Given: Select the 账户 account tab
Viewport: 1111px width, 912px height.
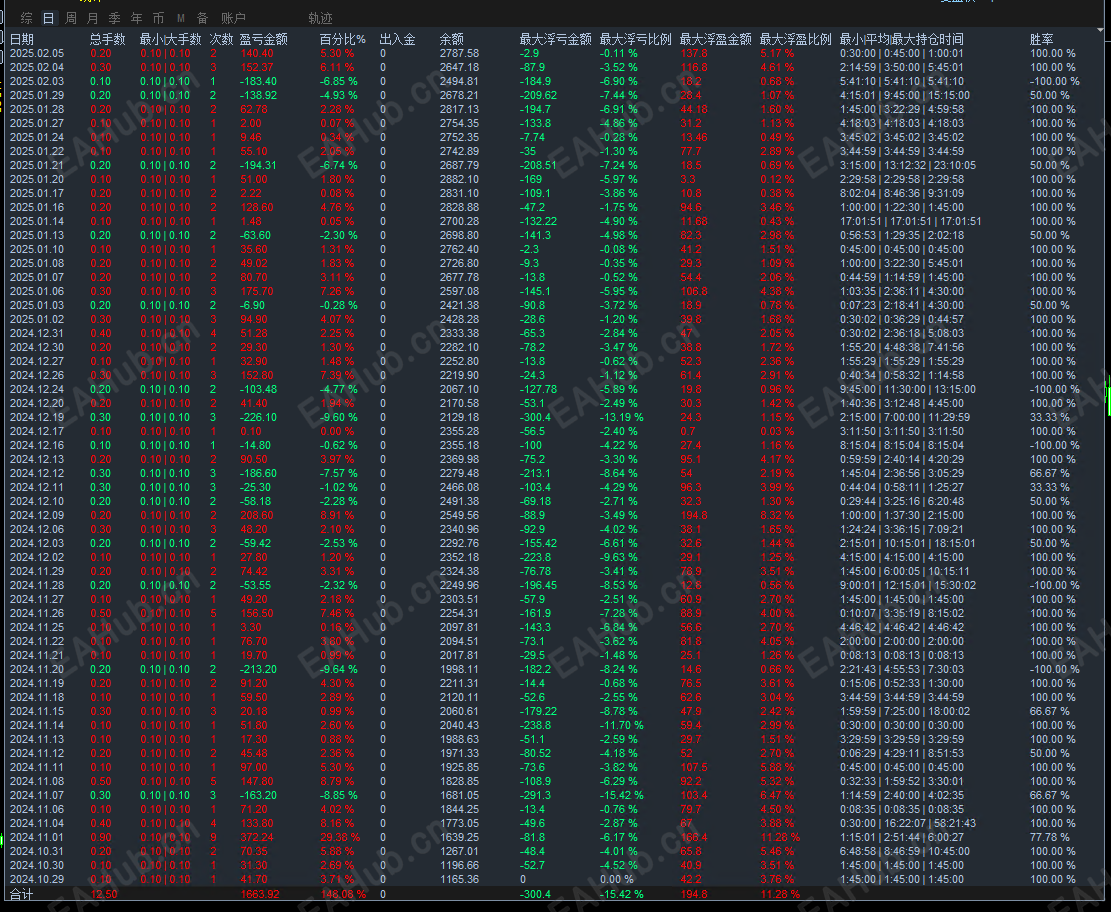Looking at the screenshot, I should click(233, 18).
